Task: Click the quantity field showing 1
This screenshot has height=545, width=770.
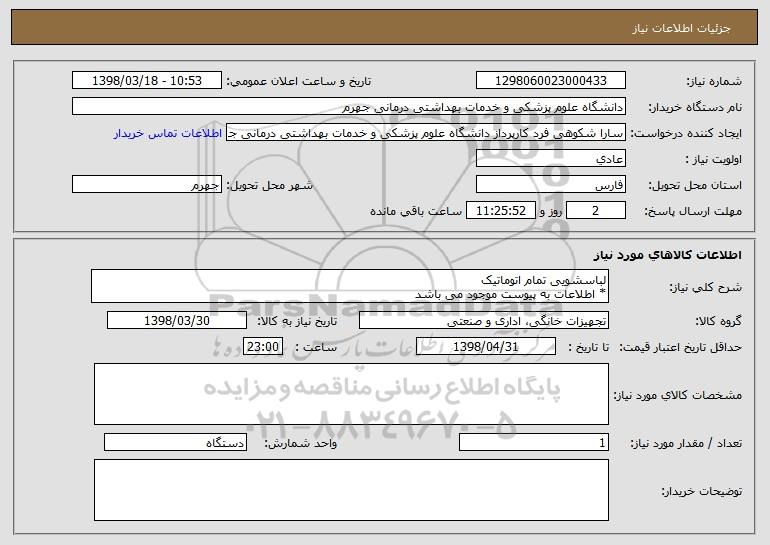Action: [534, 442]
